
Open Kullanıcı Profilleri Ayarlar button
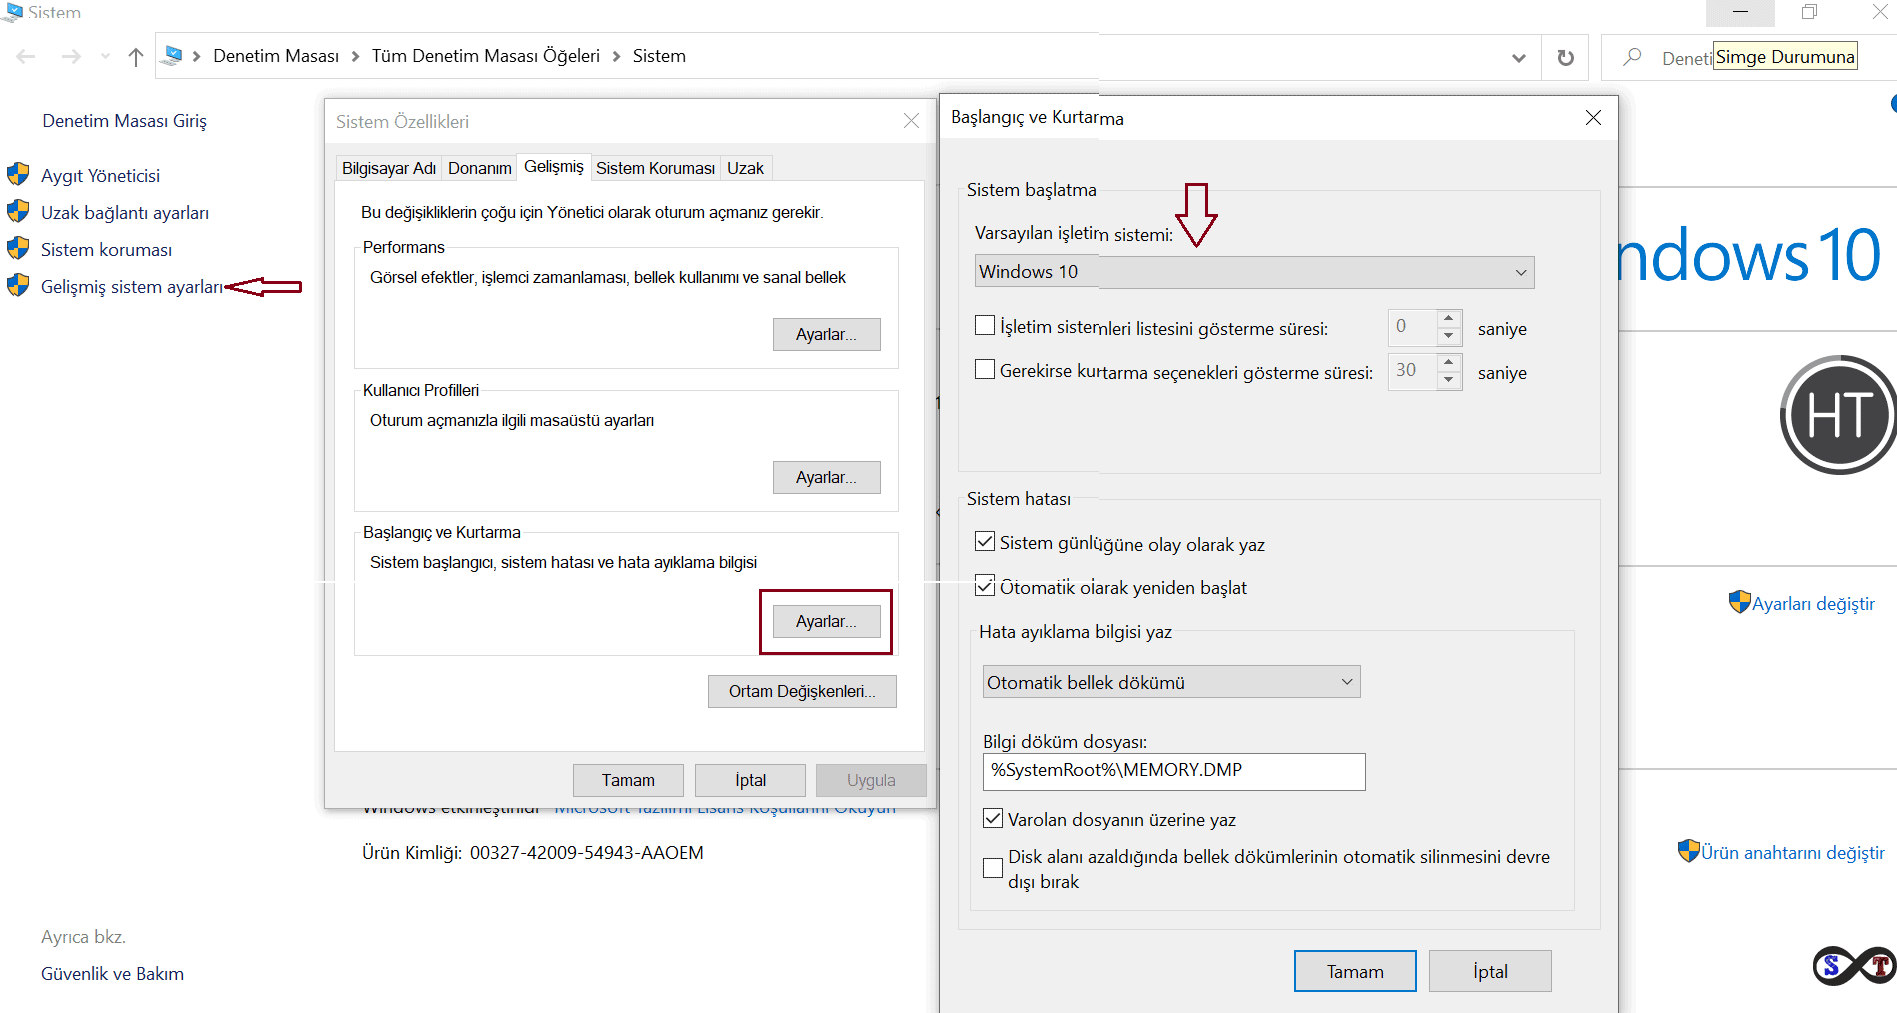click(826, 477)
